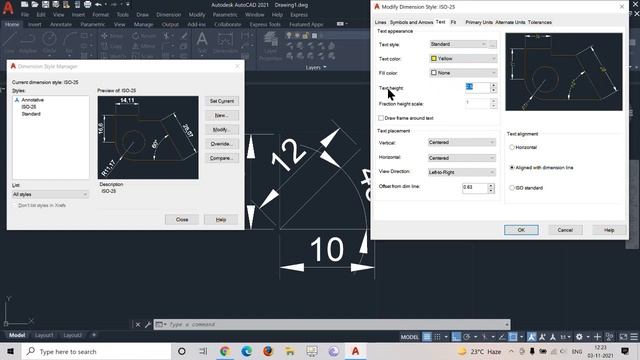
Task: Click Close in Dimension Style Manager
Action: [182, 220]
